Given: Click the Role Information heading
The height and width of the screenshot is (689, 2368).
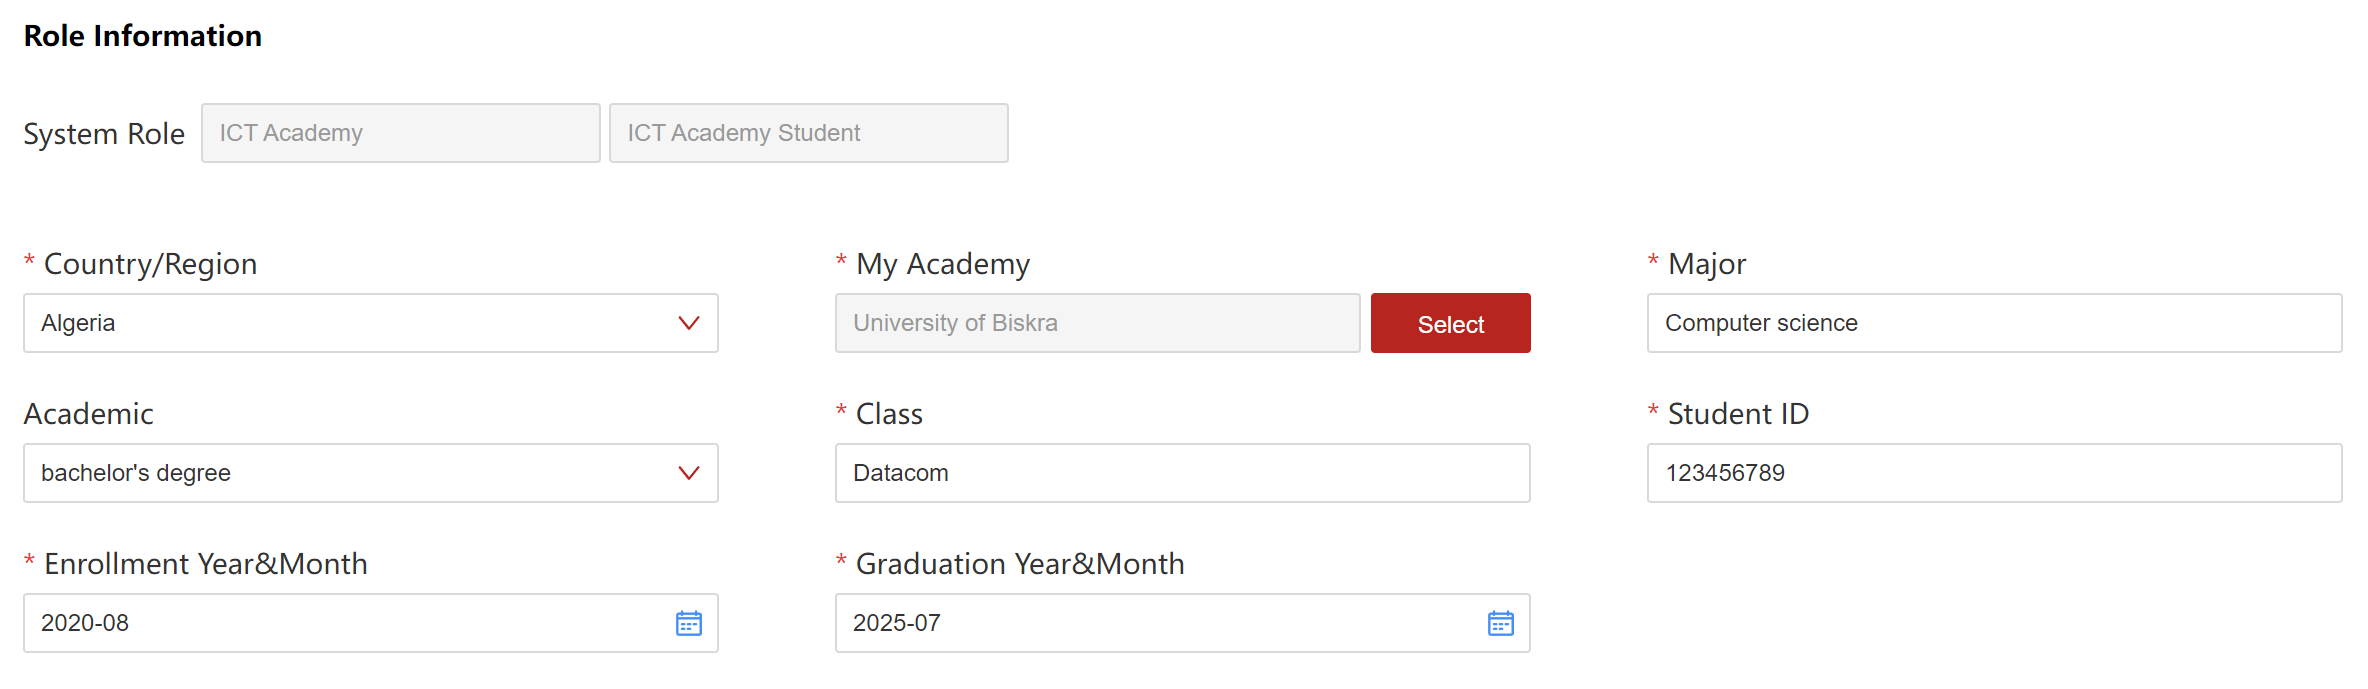Looking at the screenshot, I should coord(143,36).
